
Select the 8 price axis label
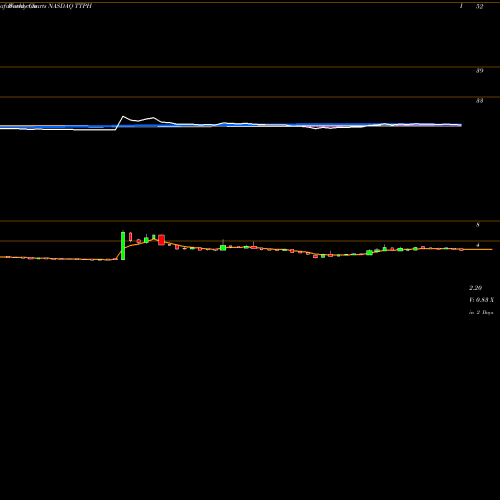click(x=478, y=225)
